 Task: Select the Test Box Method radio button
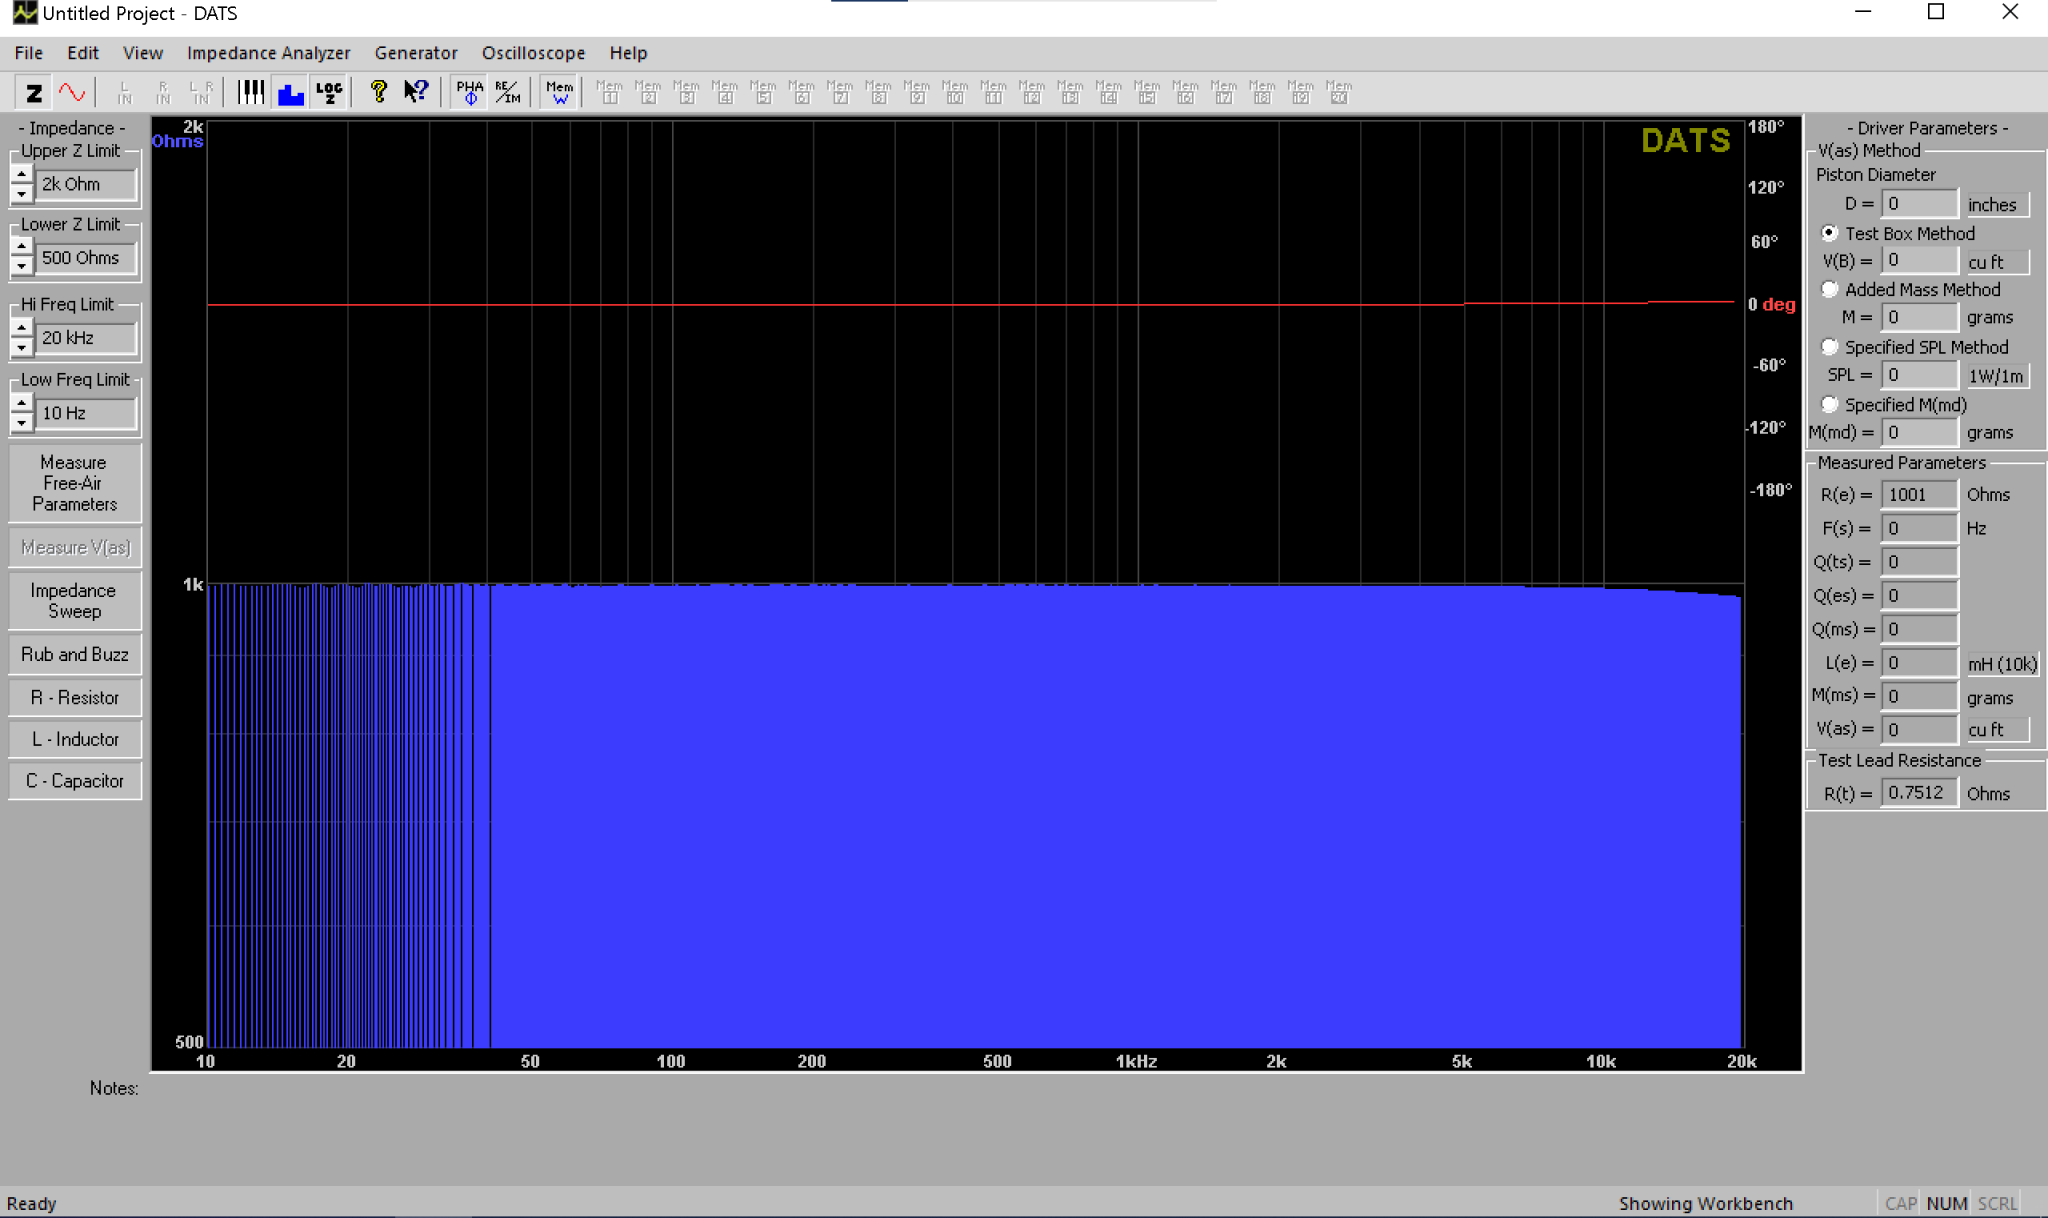coord(1830,233)
